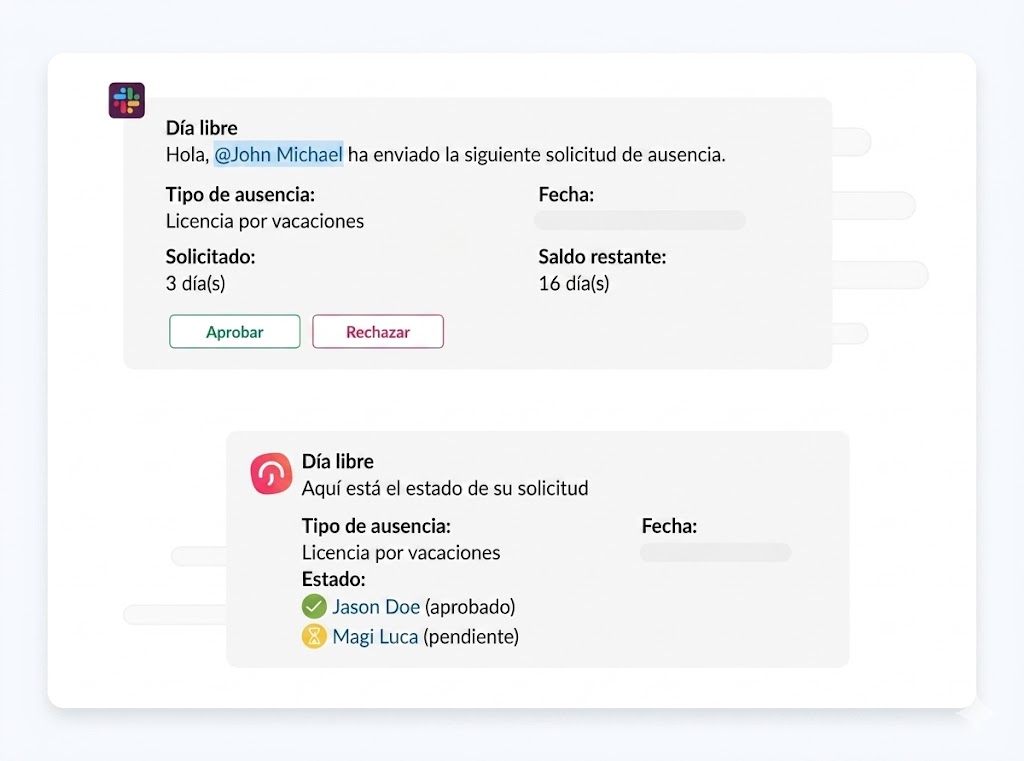Click the Rechazar button
Image resolution: width=1024 pixels, height=761 pixels.
[378, 331]
